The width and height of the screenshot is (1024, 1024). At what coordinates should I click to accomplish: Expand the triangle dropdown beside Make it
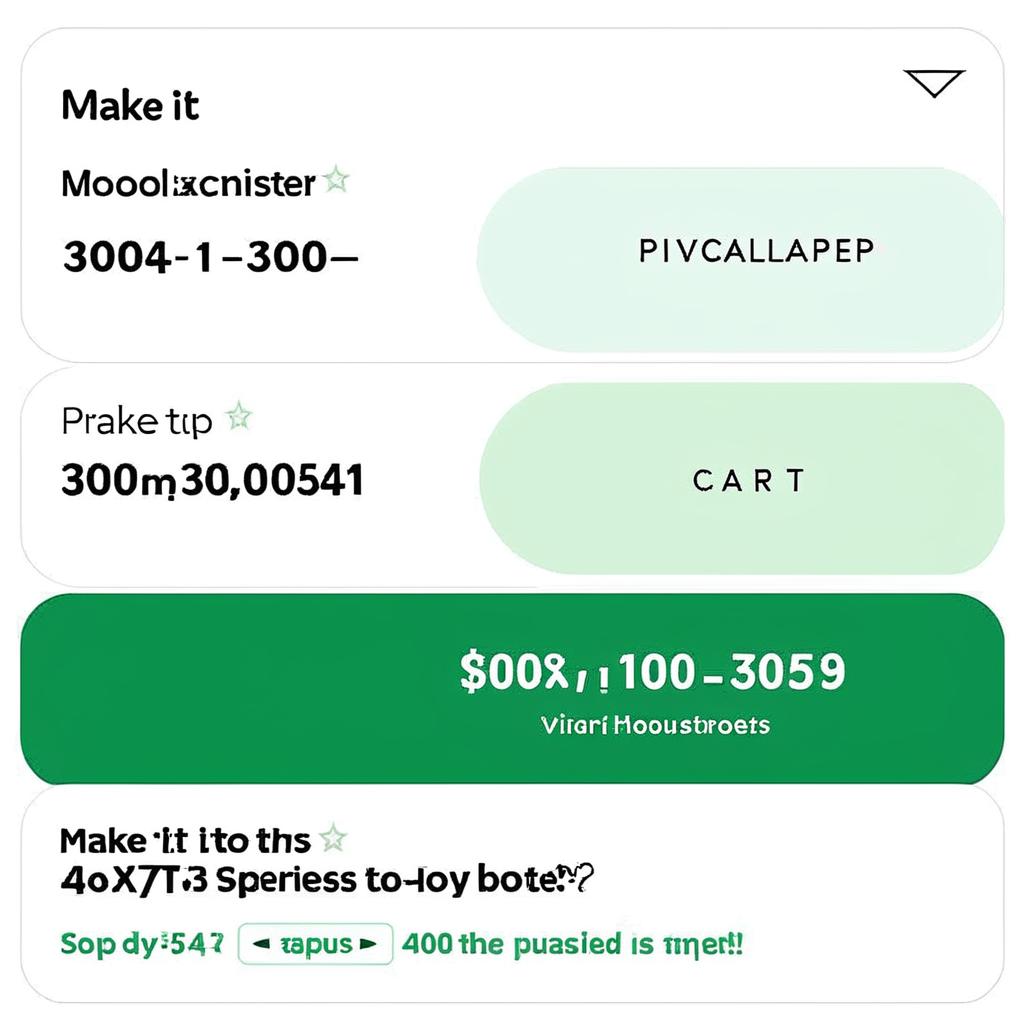tap(934, 83)
